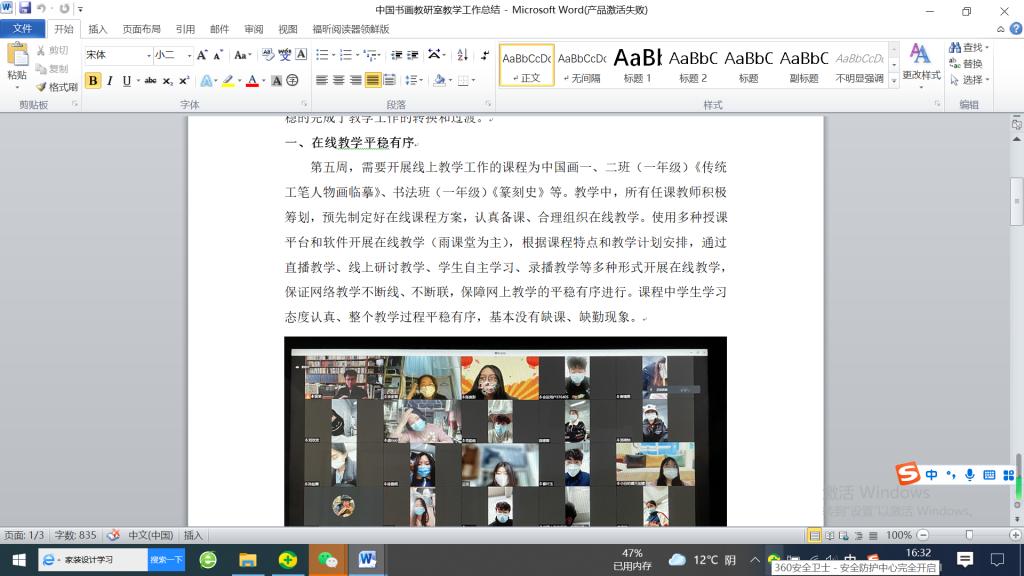This screenshot has width=1024, height=576.
Task: Toggle italic formatting
Action: pyautogui.click(x=110, y=81)
